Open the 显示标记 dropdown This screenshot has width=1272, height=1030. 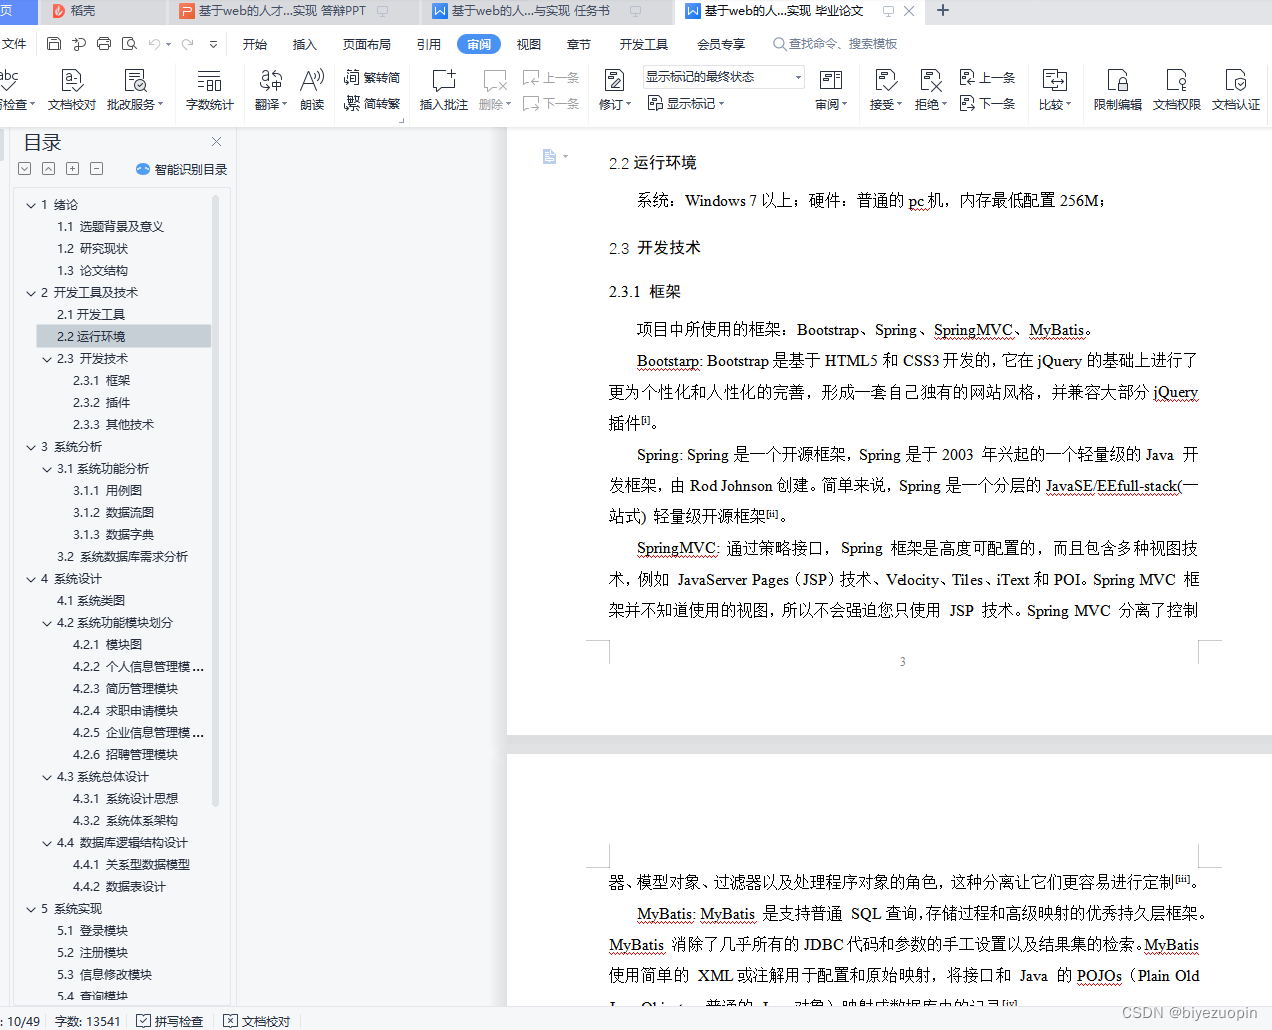point(686,103)
